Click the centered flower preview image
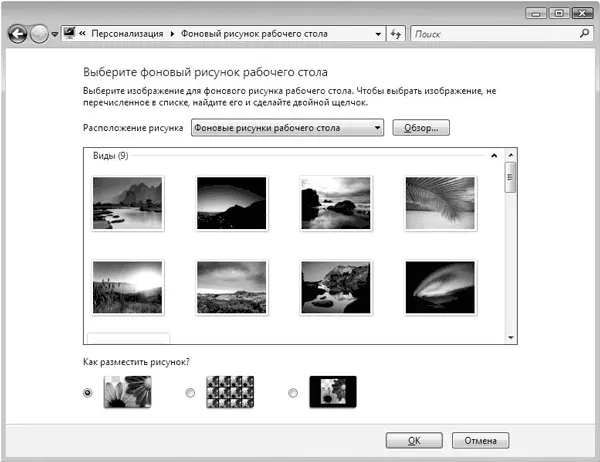 coord(333,392)
